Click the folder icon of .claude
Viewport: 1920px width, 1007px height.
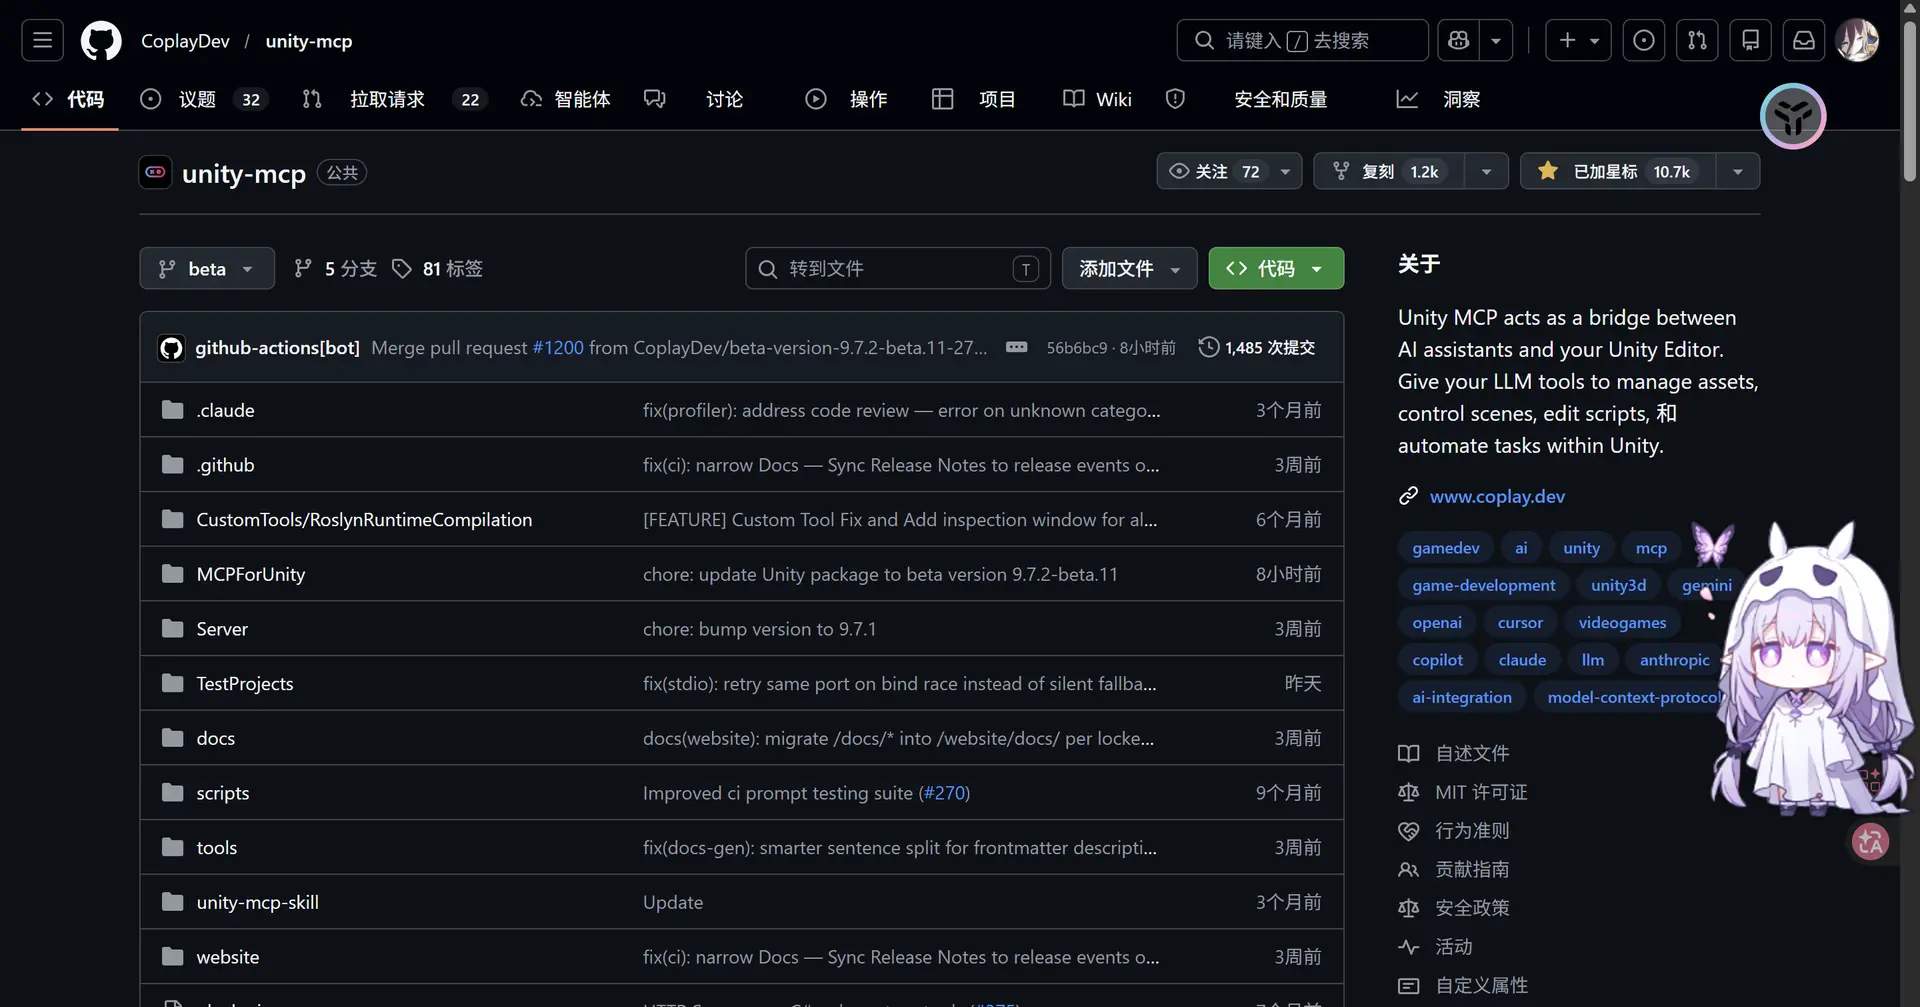tap(172, 410)
